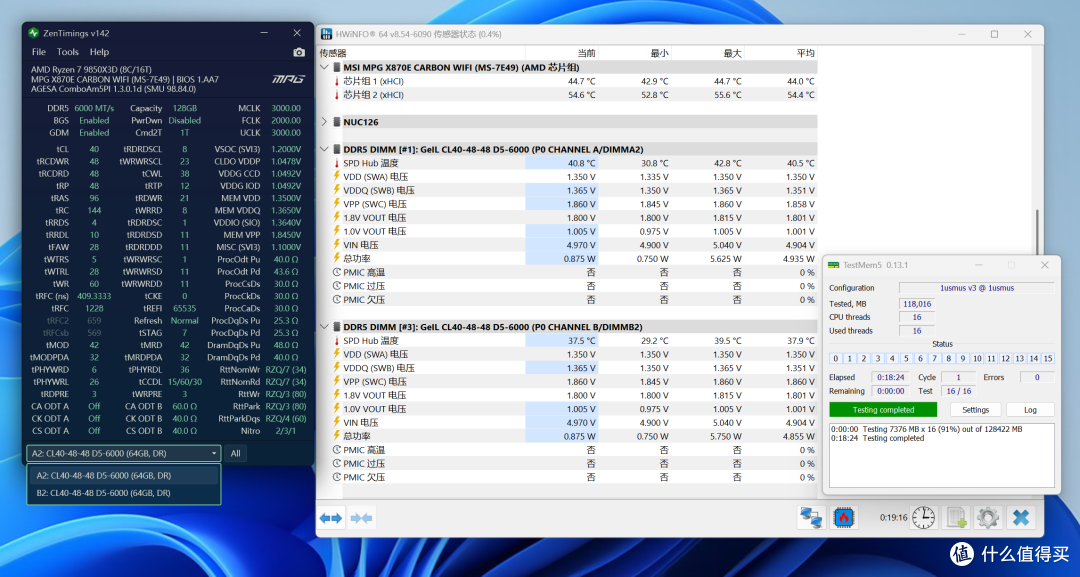Expand the NUC126 sensor group
Screen dimensions: 1080x577
pyautogui.click(x=324, y=122)
